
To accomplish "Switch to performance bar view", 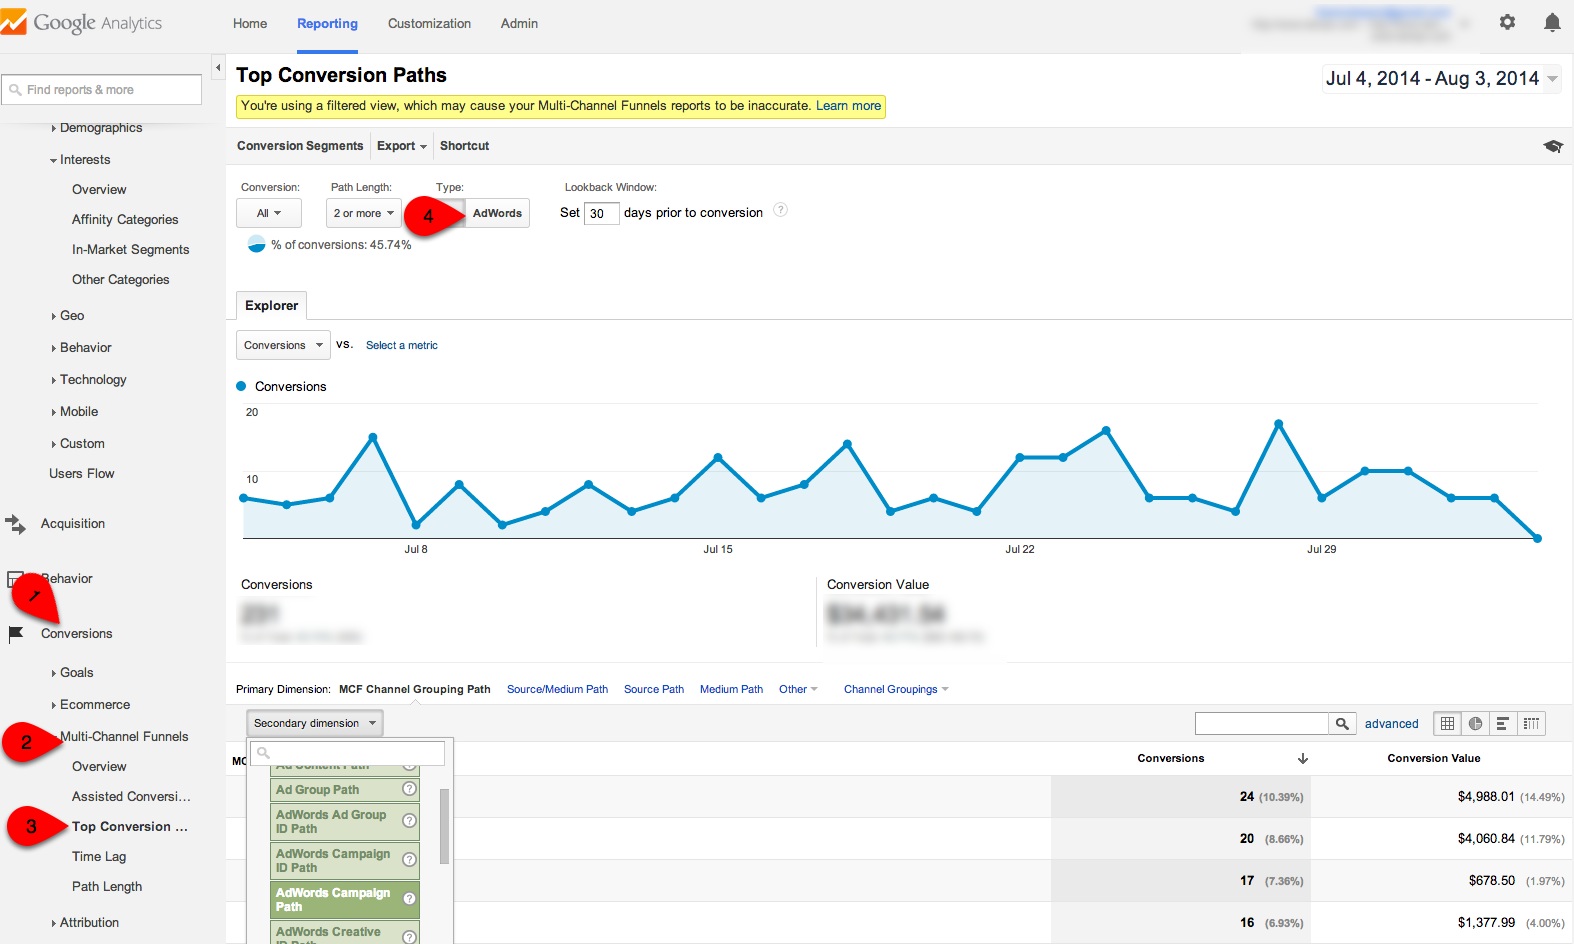I will click(1502, 724).
